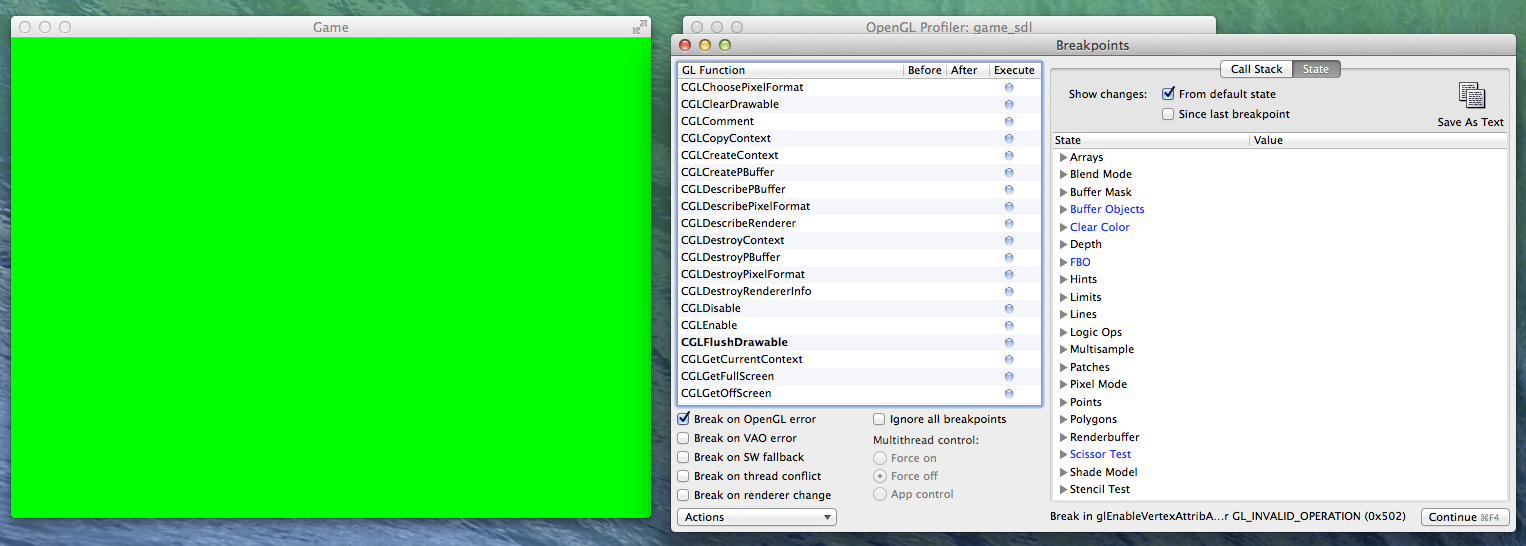Image resolution: width=1526 pixels, height=546 pixels.
Task: Click execute dot for CGLDescribePixelFormat
Action: [1009, 206]
